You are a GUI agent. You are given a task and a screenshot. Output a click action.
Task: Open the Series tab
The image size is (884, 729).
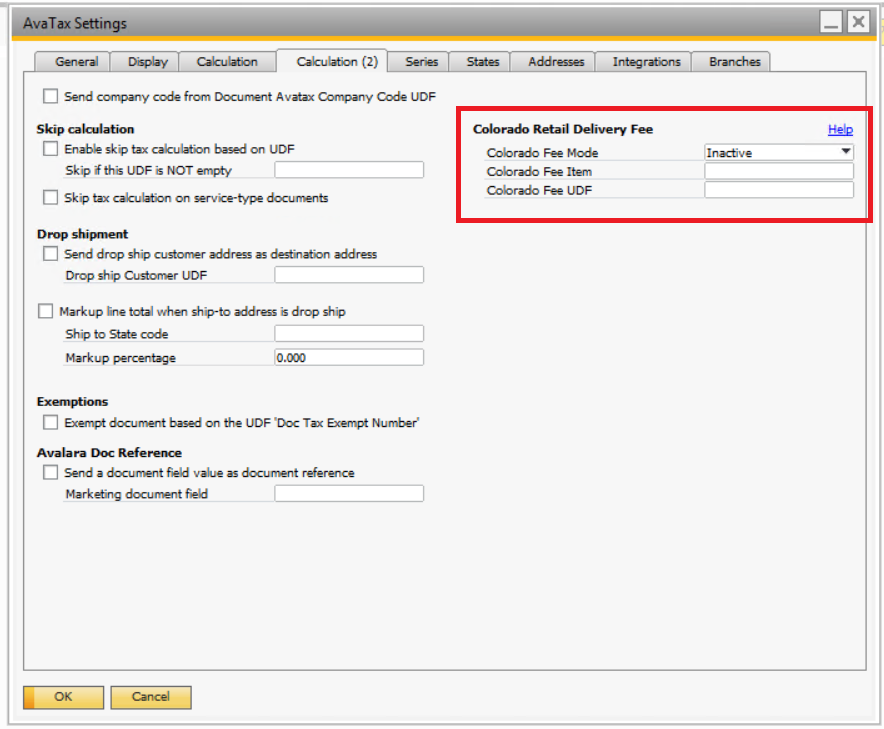418,61
